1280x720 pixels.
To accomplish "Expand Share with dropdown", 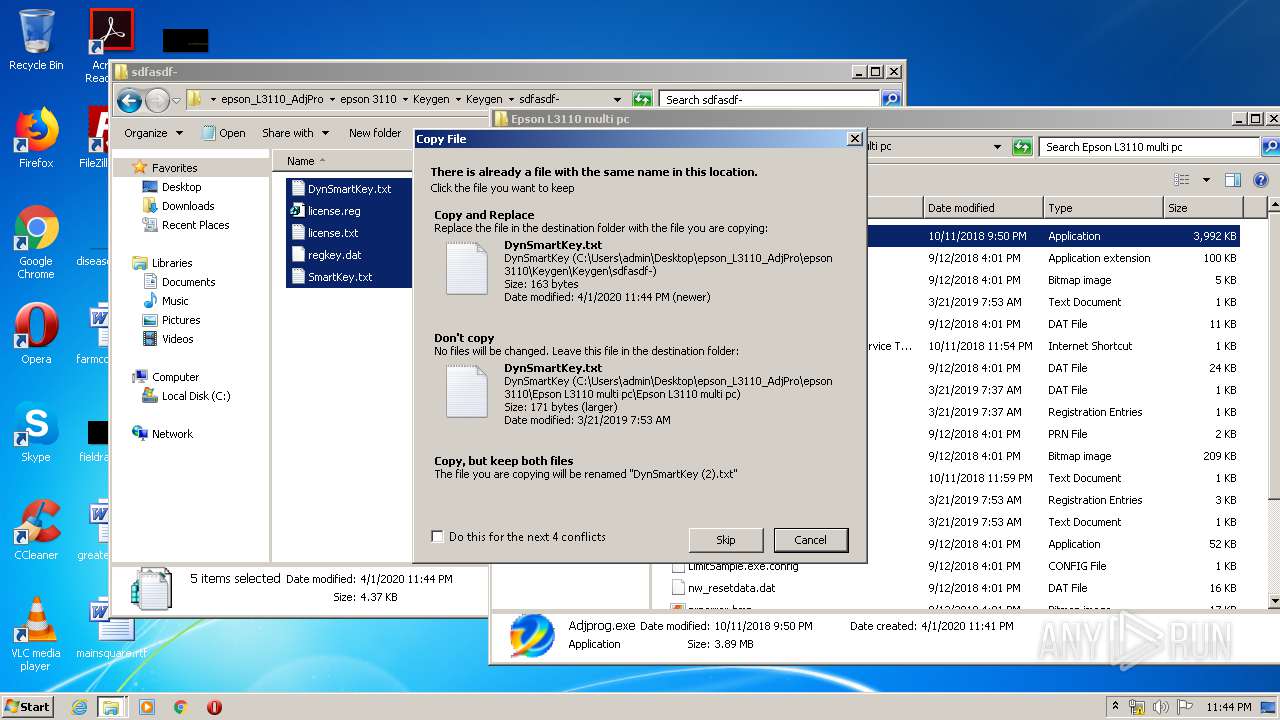I will [295, 133].
